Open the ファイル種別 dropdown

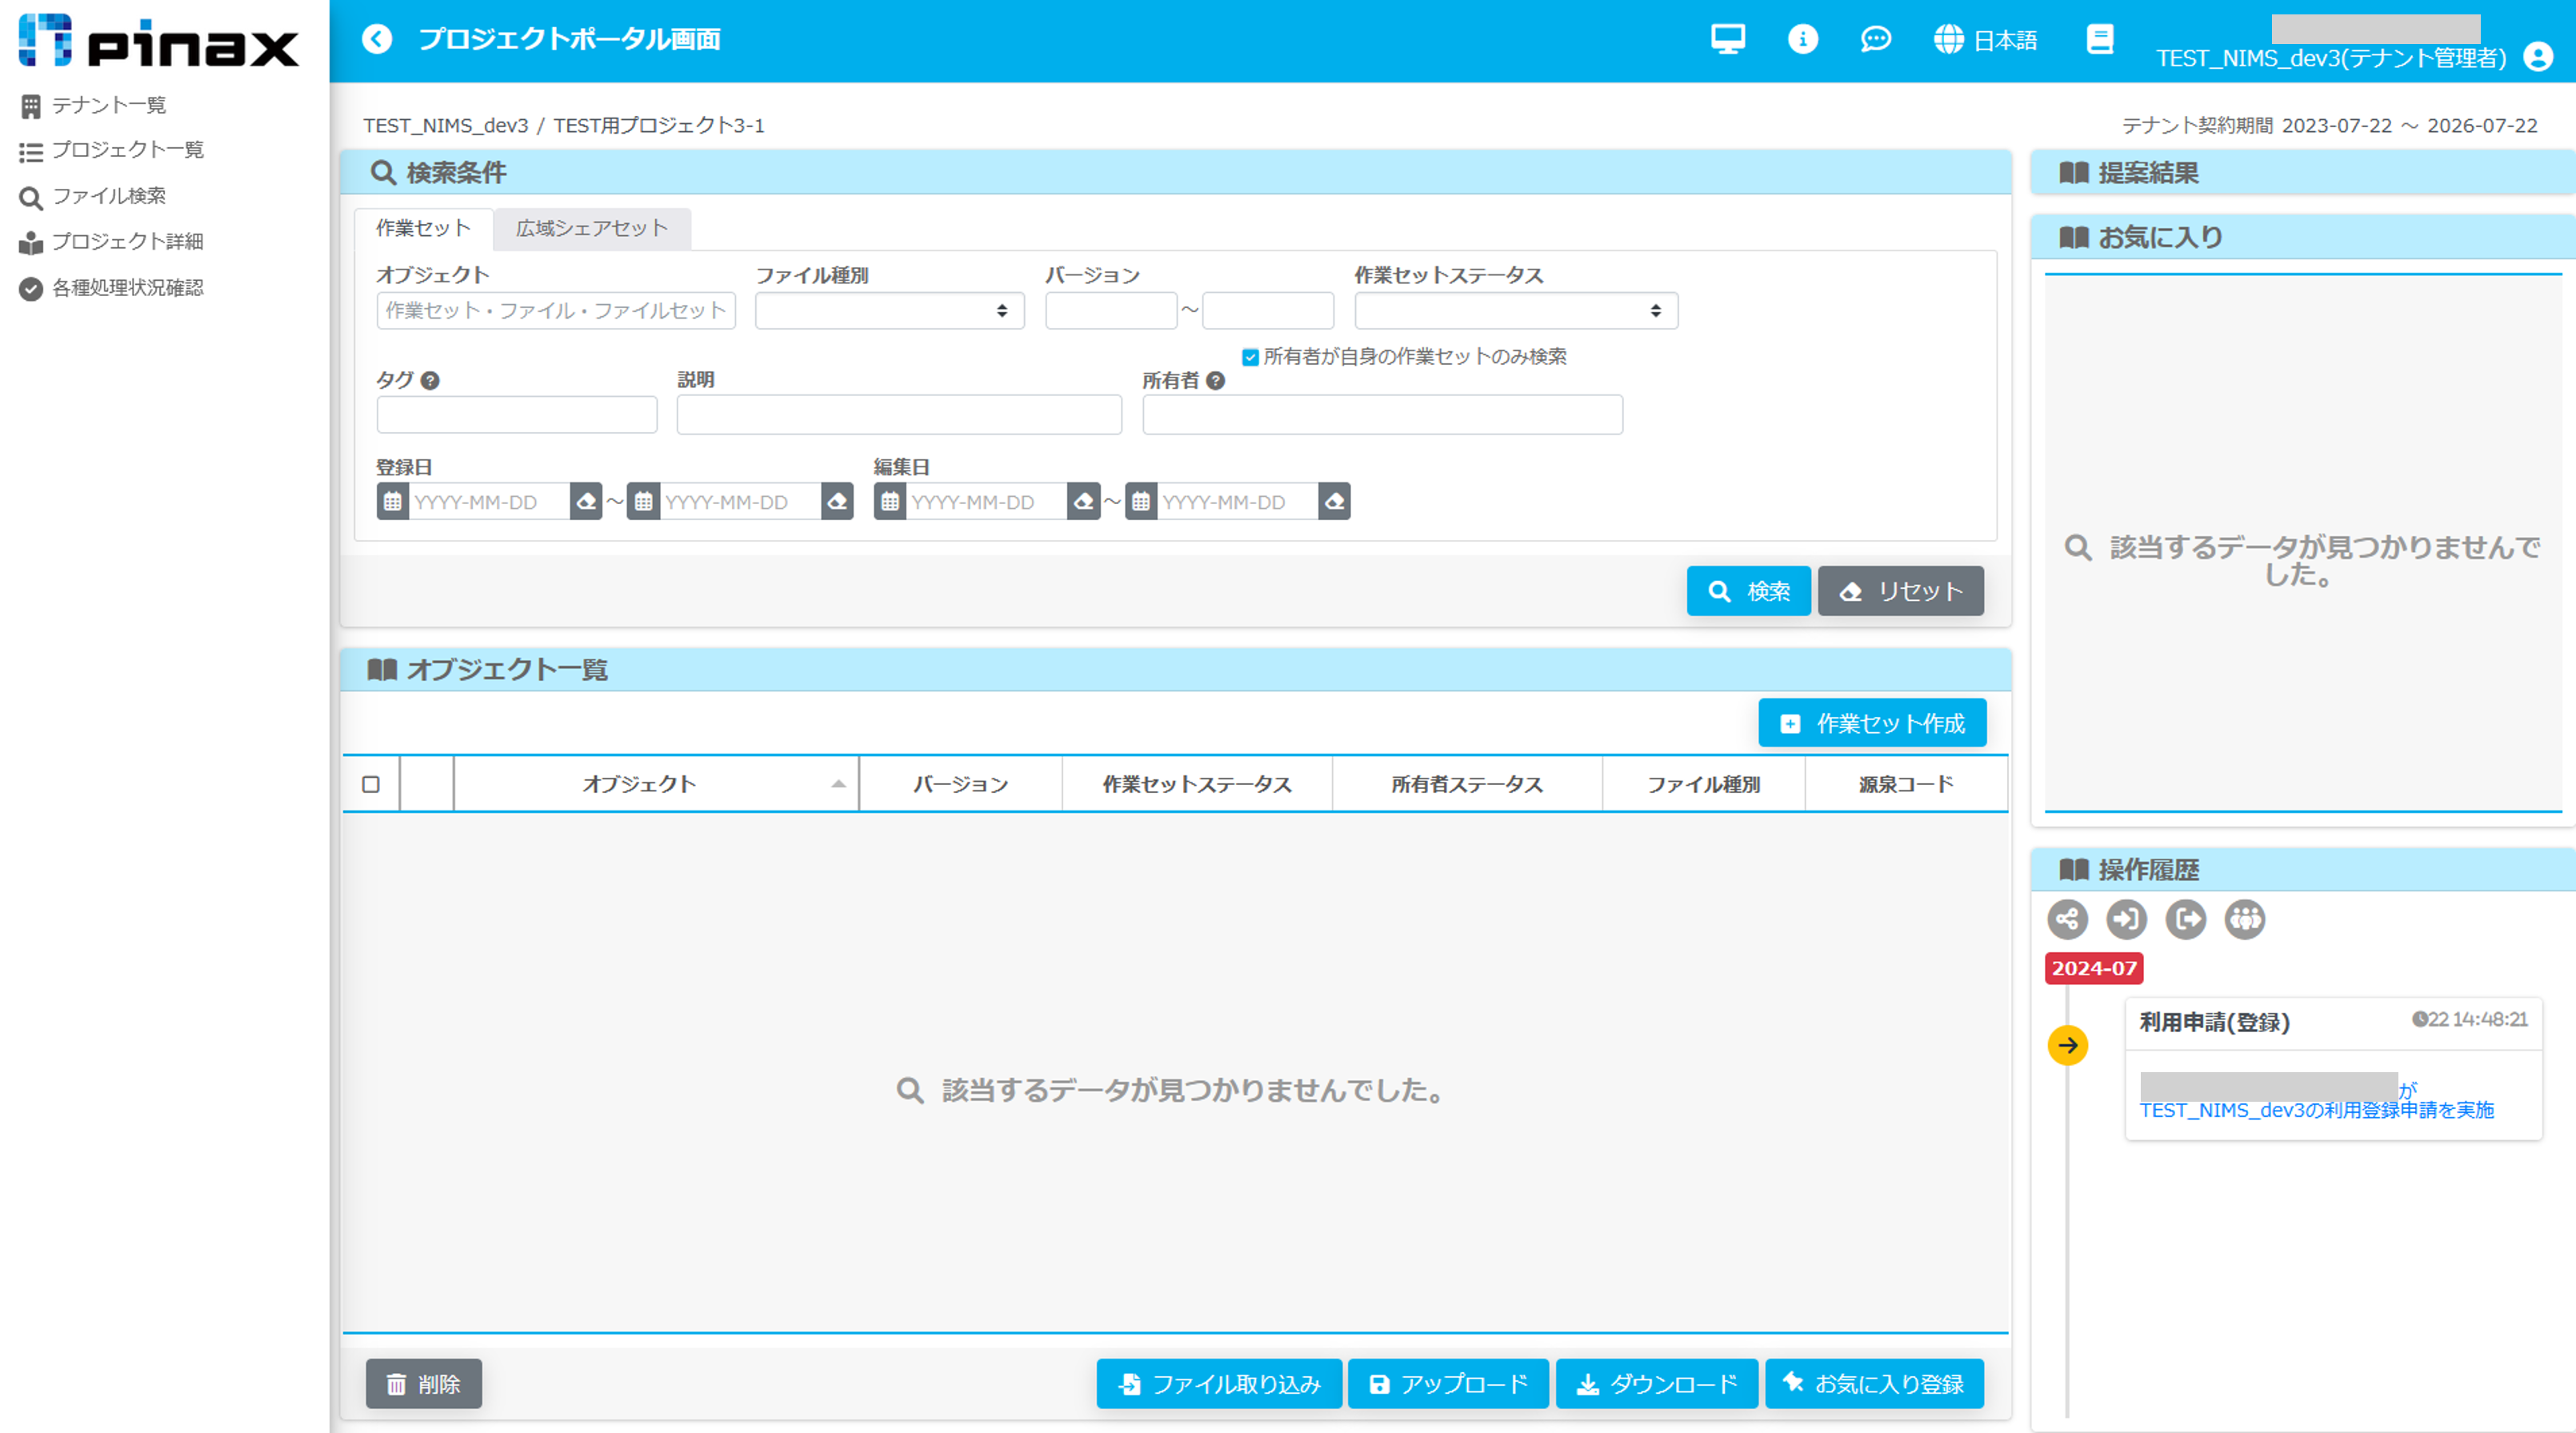pos(889,311)
